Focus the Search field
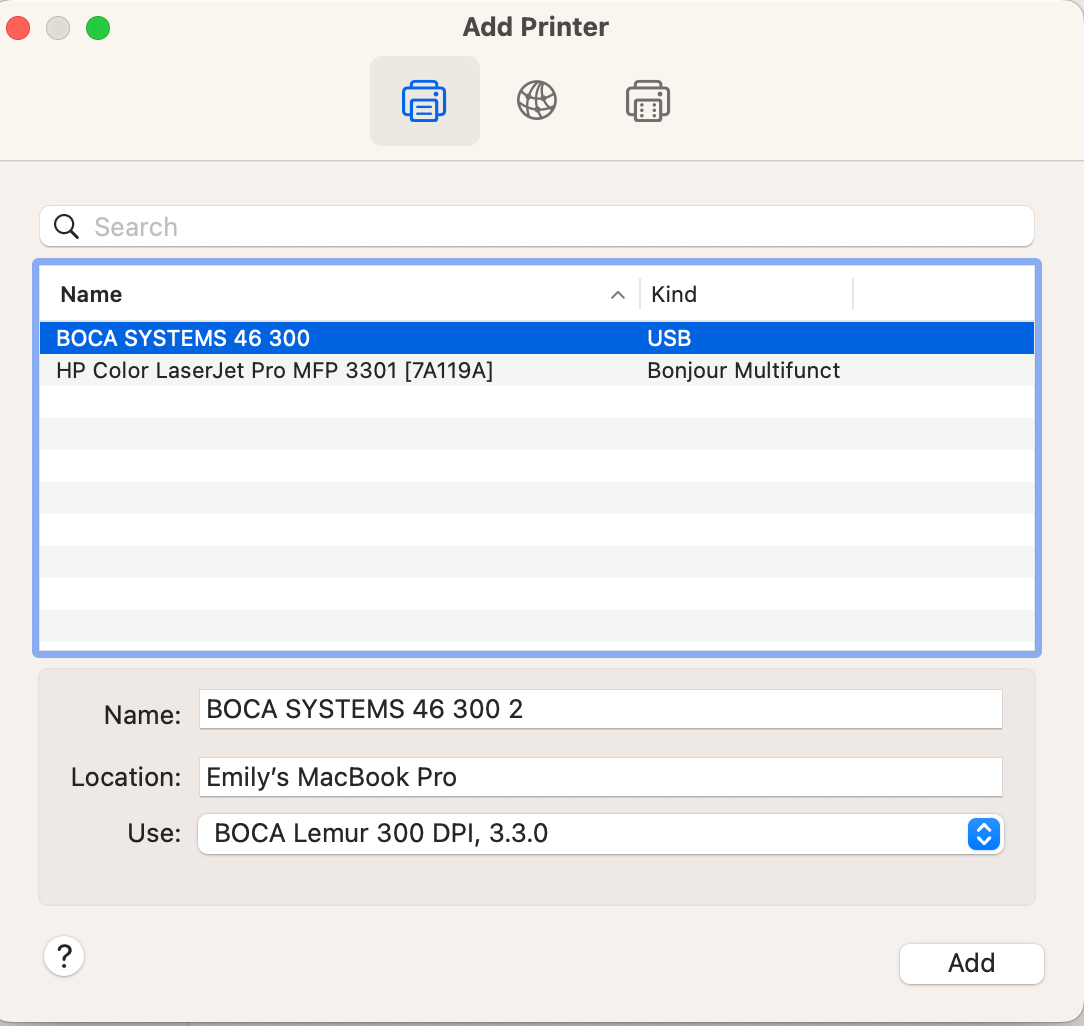 tap(536, 226)
